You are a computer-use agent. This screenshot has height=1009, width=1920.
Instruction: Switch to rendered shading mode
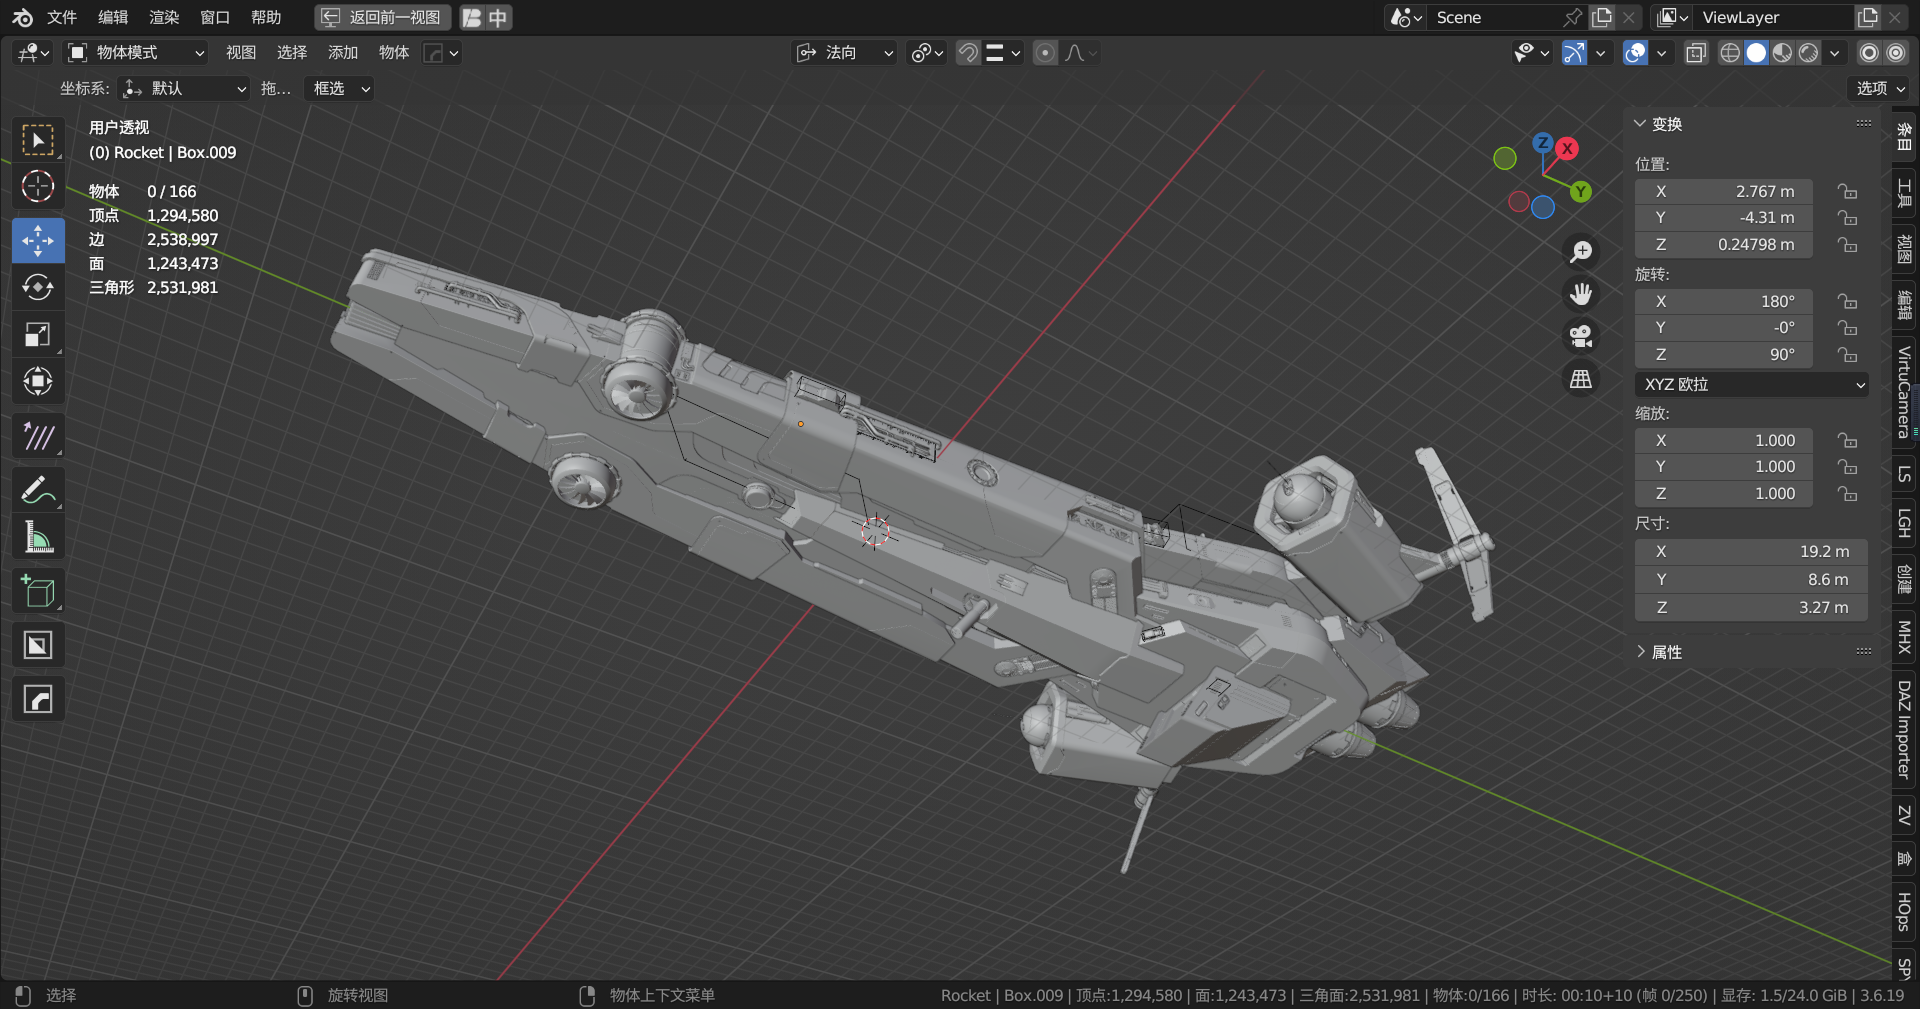click(1808, 53)
